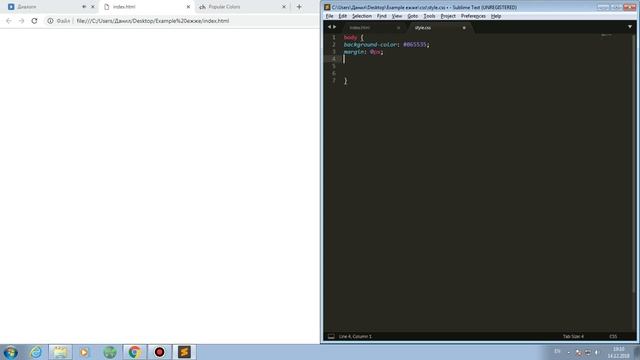Click the background-color property line
640x360 pixels.
386,45
